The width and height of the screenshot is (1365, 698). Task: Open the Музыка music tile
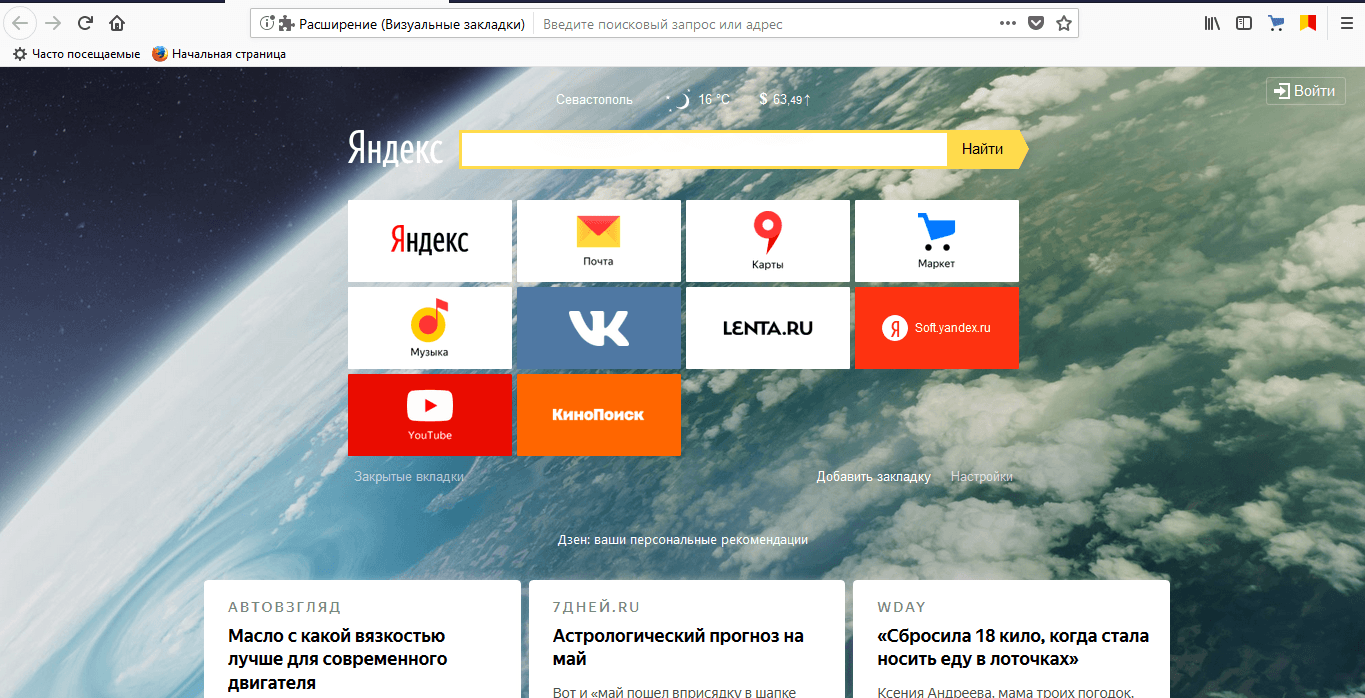click(430, 328)
